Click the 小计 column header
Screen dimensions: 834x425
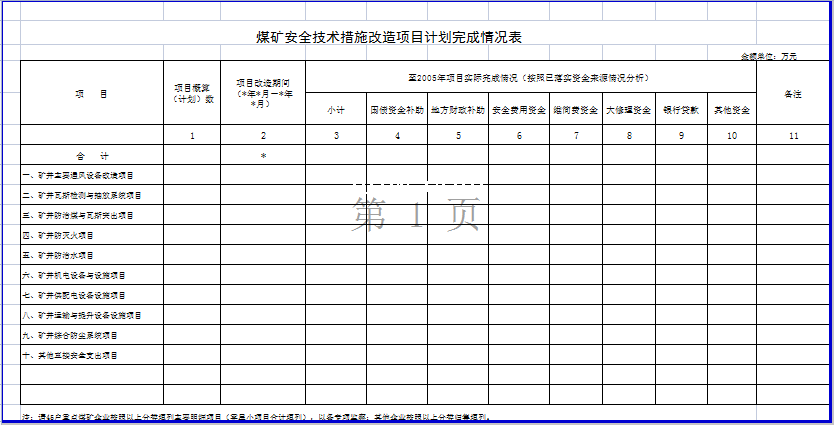(336, 109)
